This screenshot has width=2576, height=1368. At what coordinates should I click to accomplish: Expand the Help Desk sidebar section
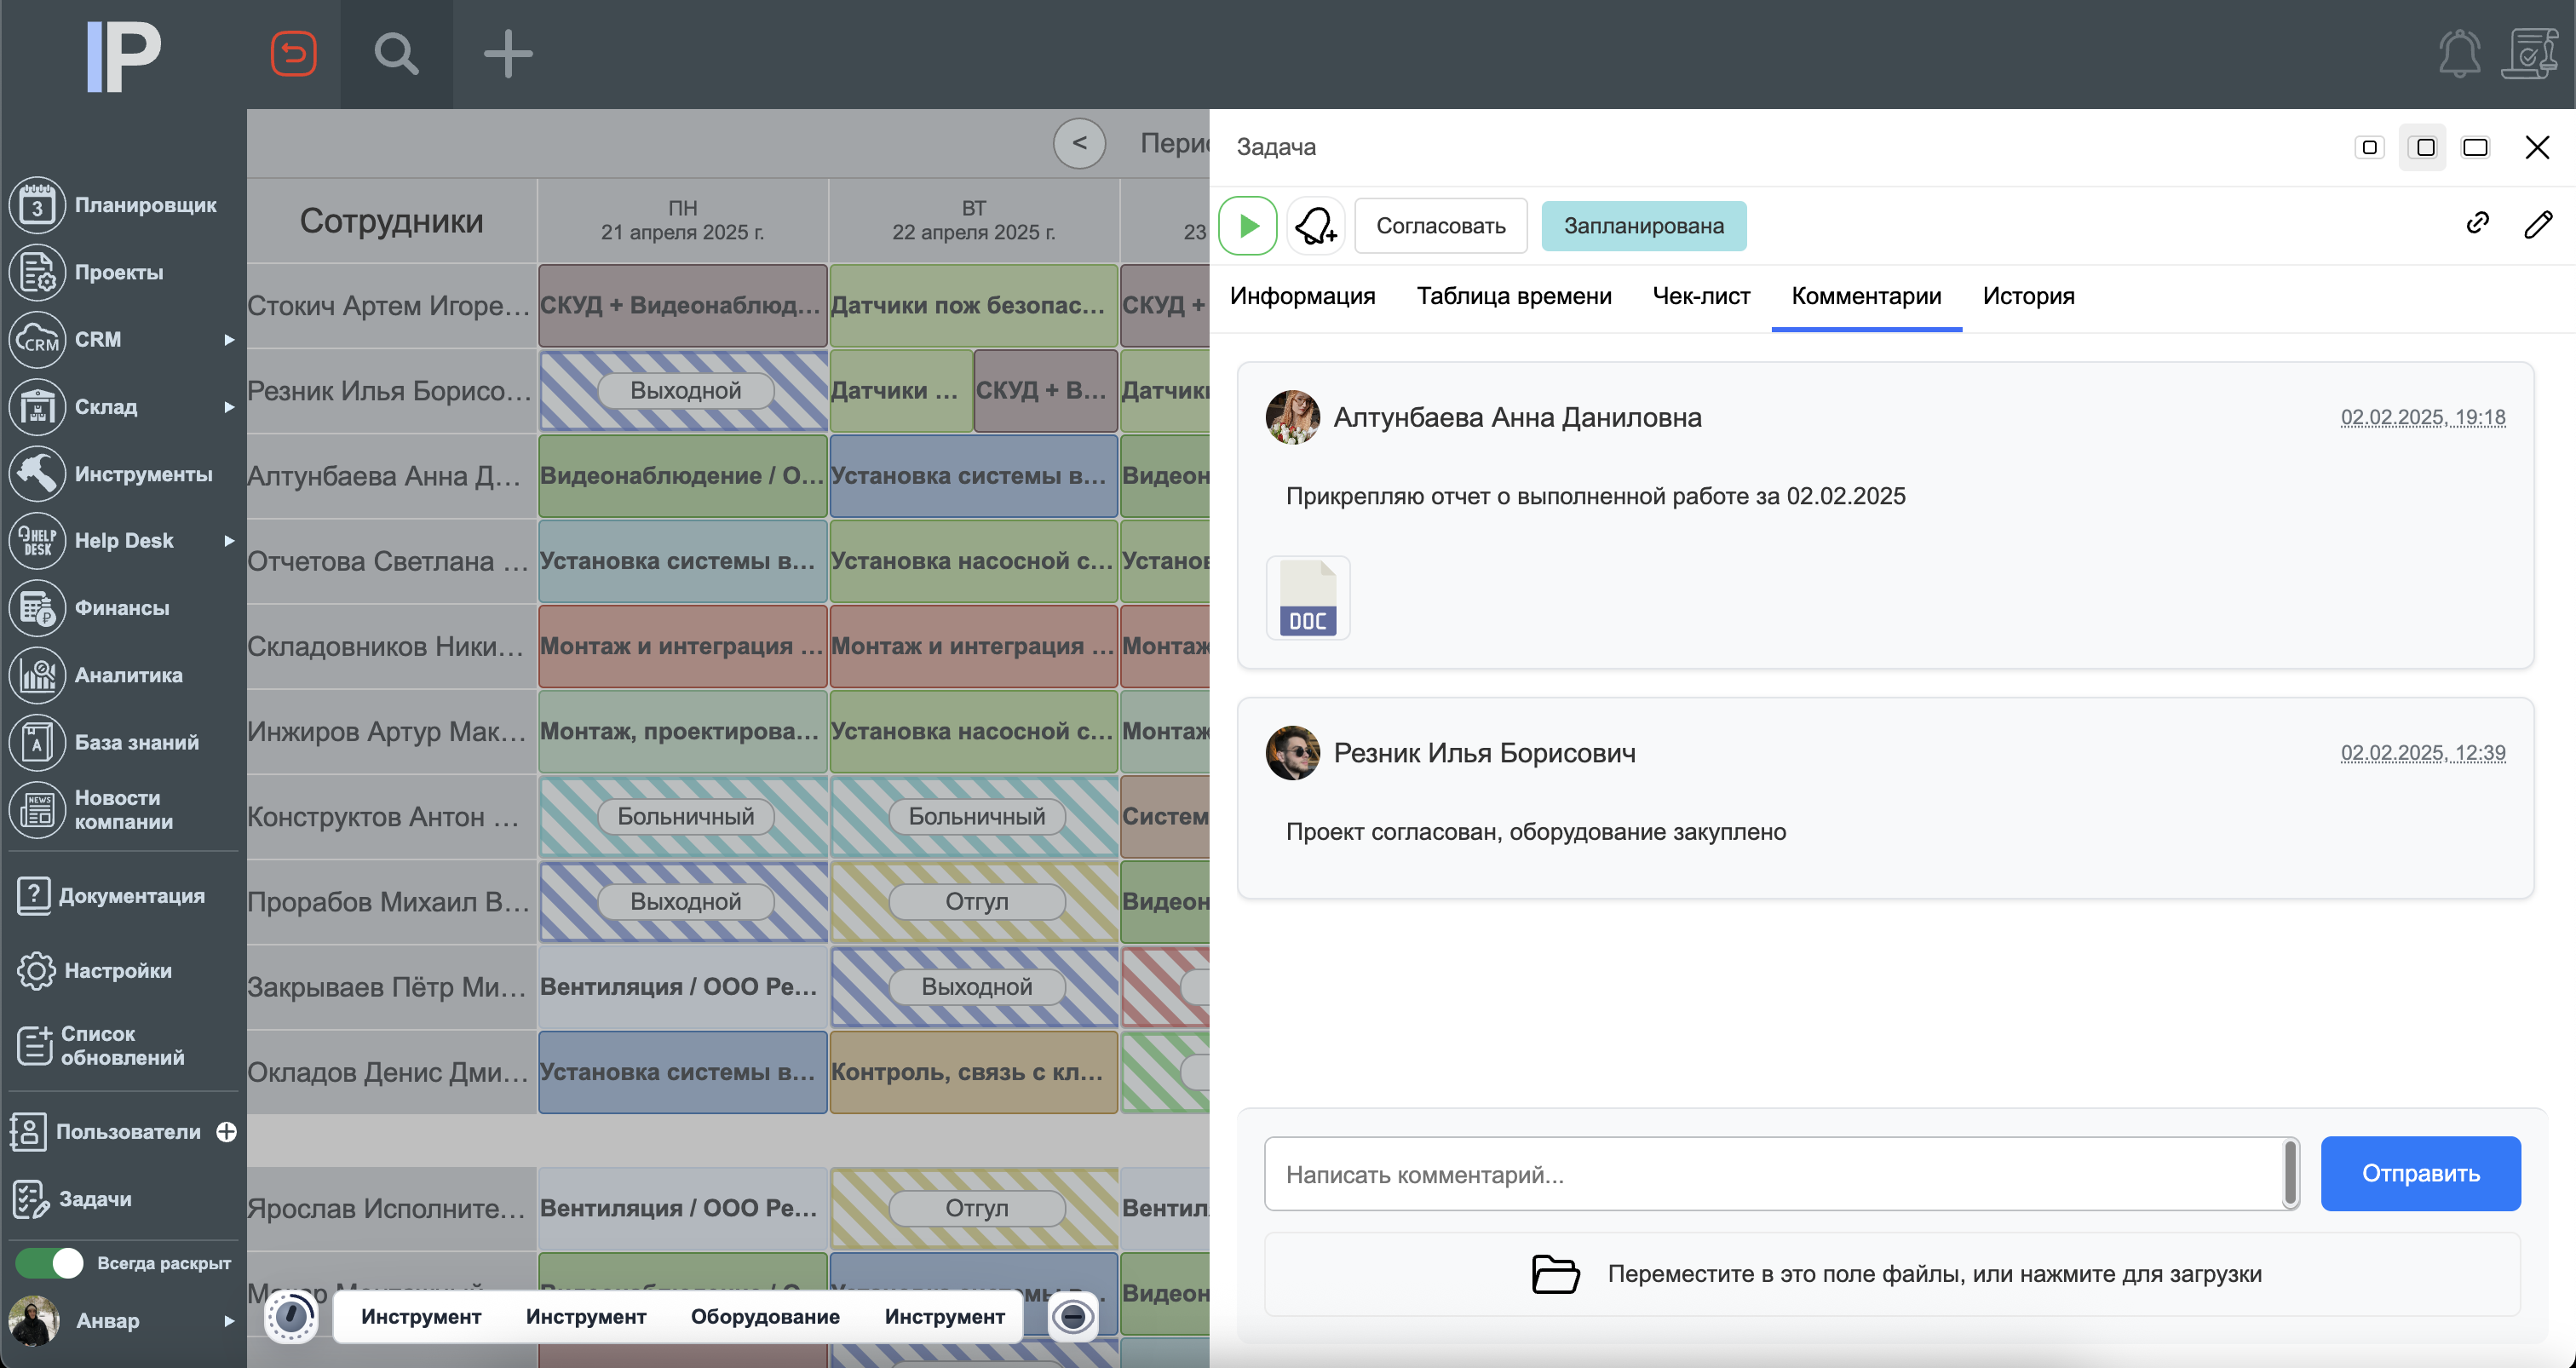pos(229,541)
